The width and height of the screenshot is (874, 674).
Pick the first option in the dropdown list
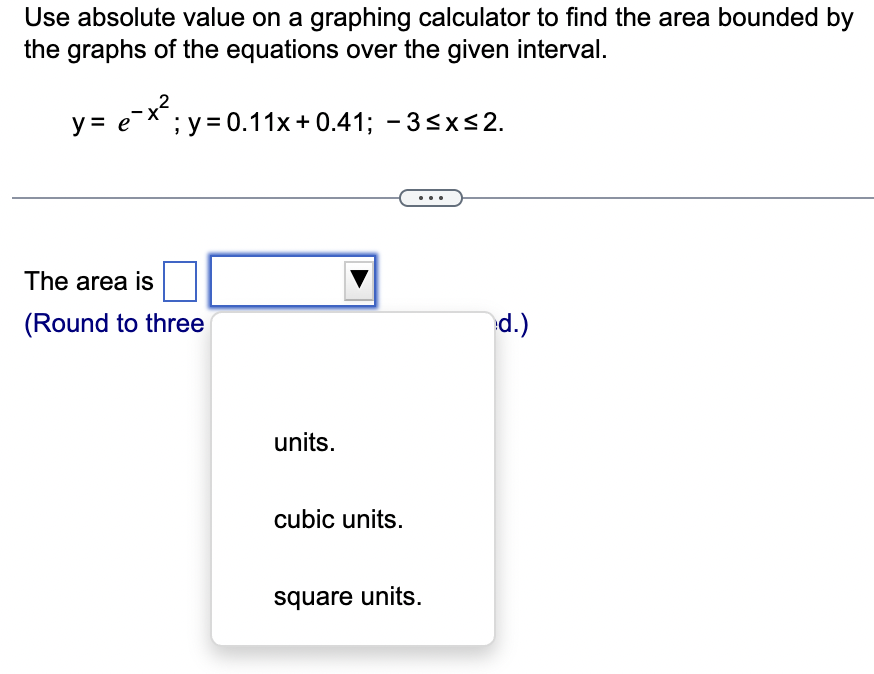point(303,442)
